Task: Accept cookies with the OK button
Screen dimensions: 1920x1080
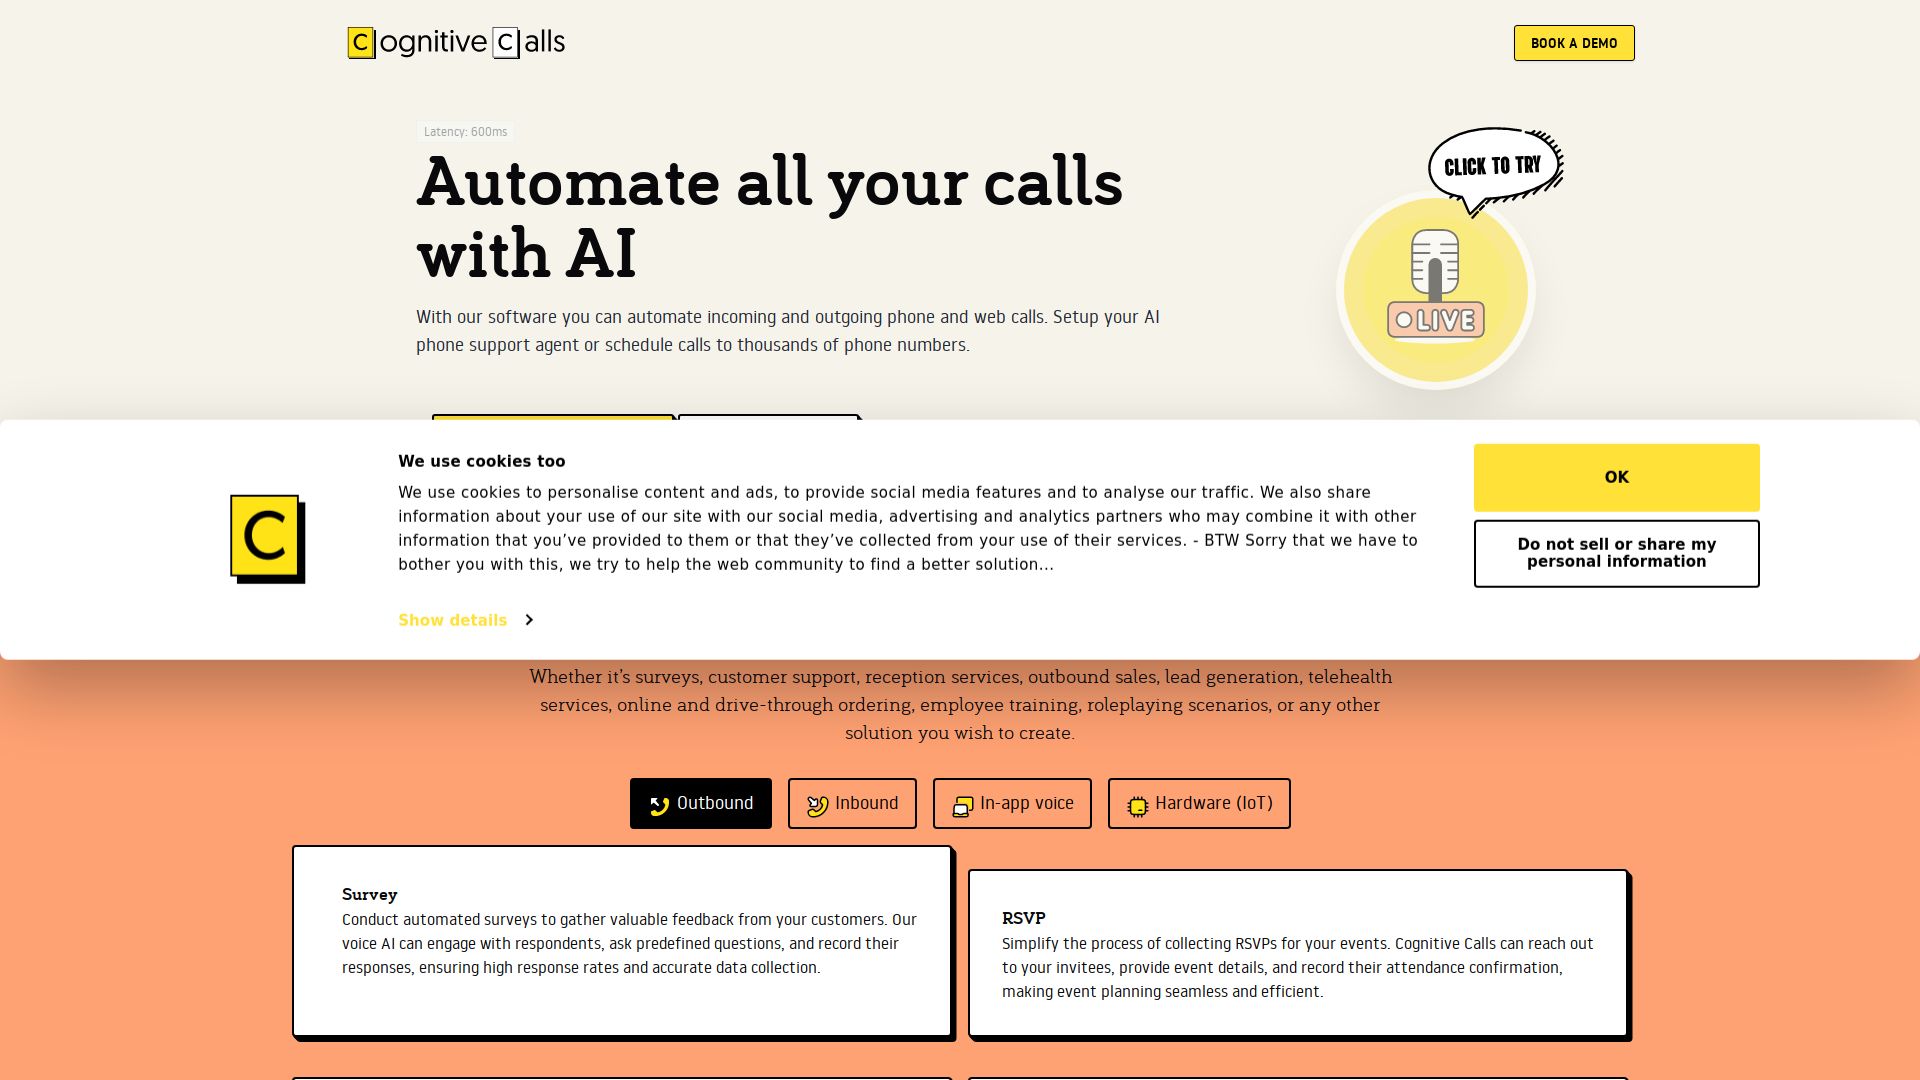Action: click(x=1617, y=478)
